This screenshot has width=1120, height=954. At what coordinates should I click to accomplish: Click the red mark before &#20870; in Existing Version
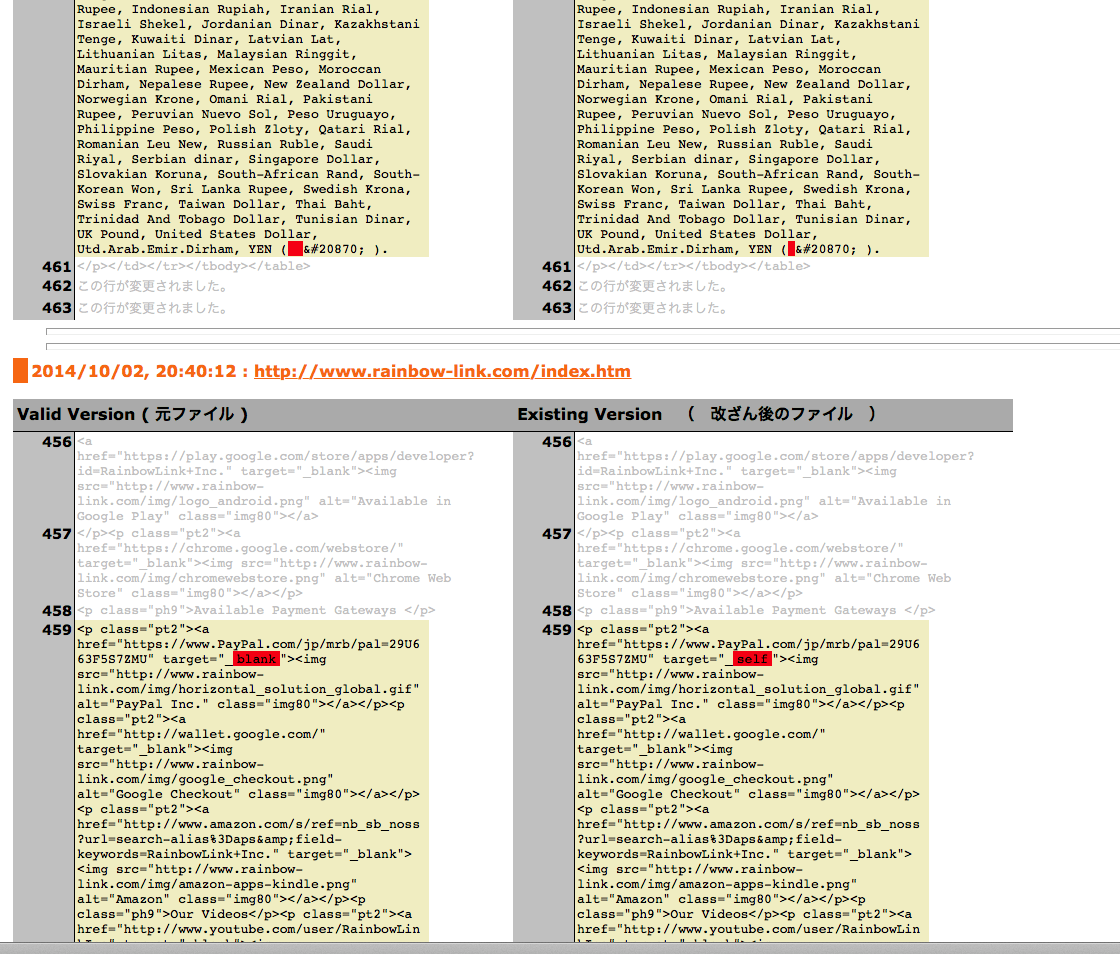coord(791,249)
